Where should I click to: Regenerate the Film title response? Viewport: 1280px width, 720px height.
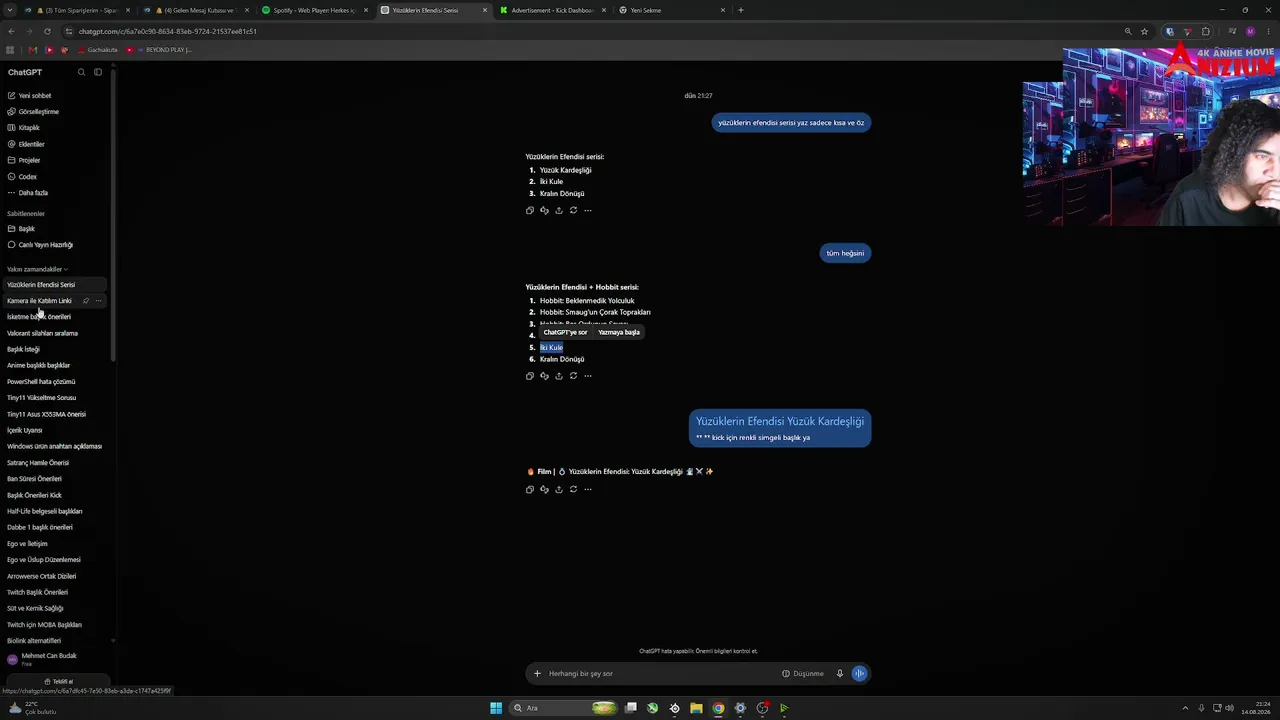pyautogui.click(x=573, y=489)
